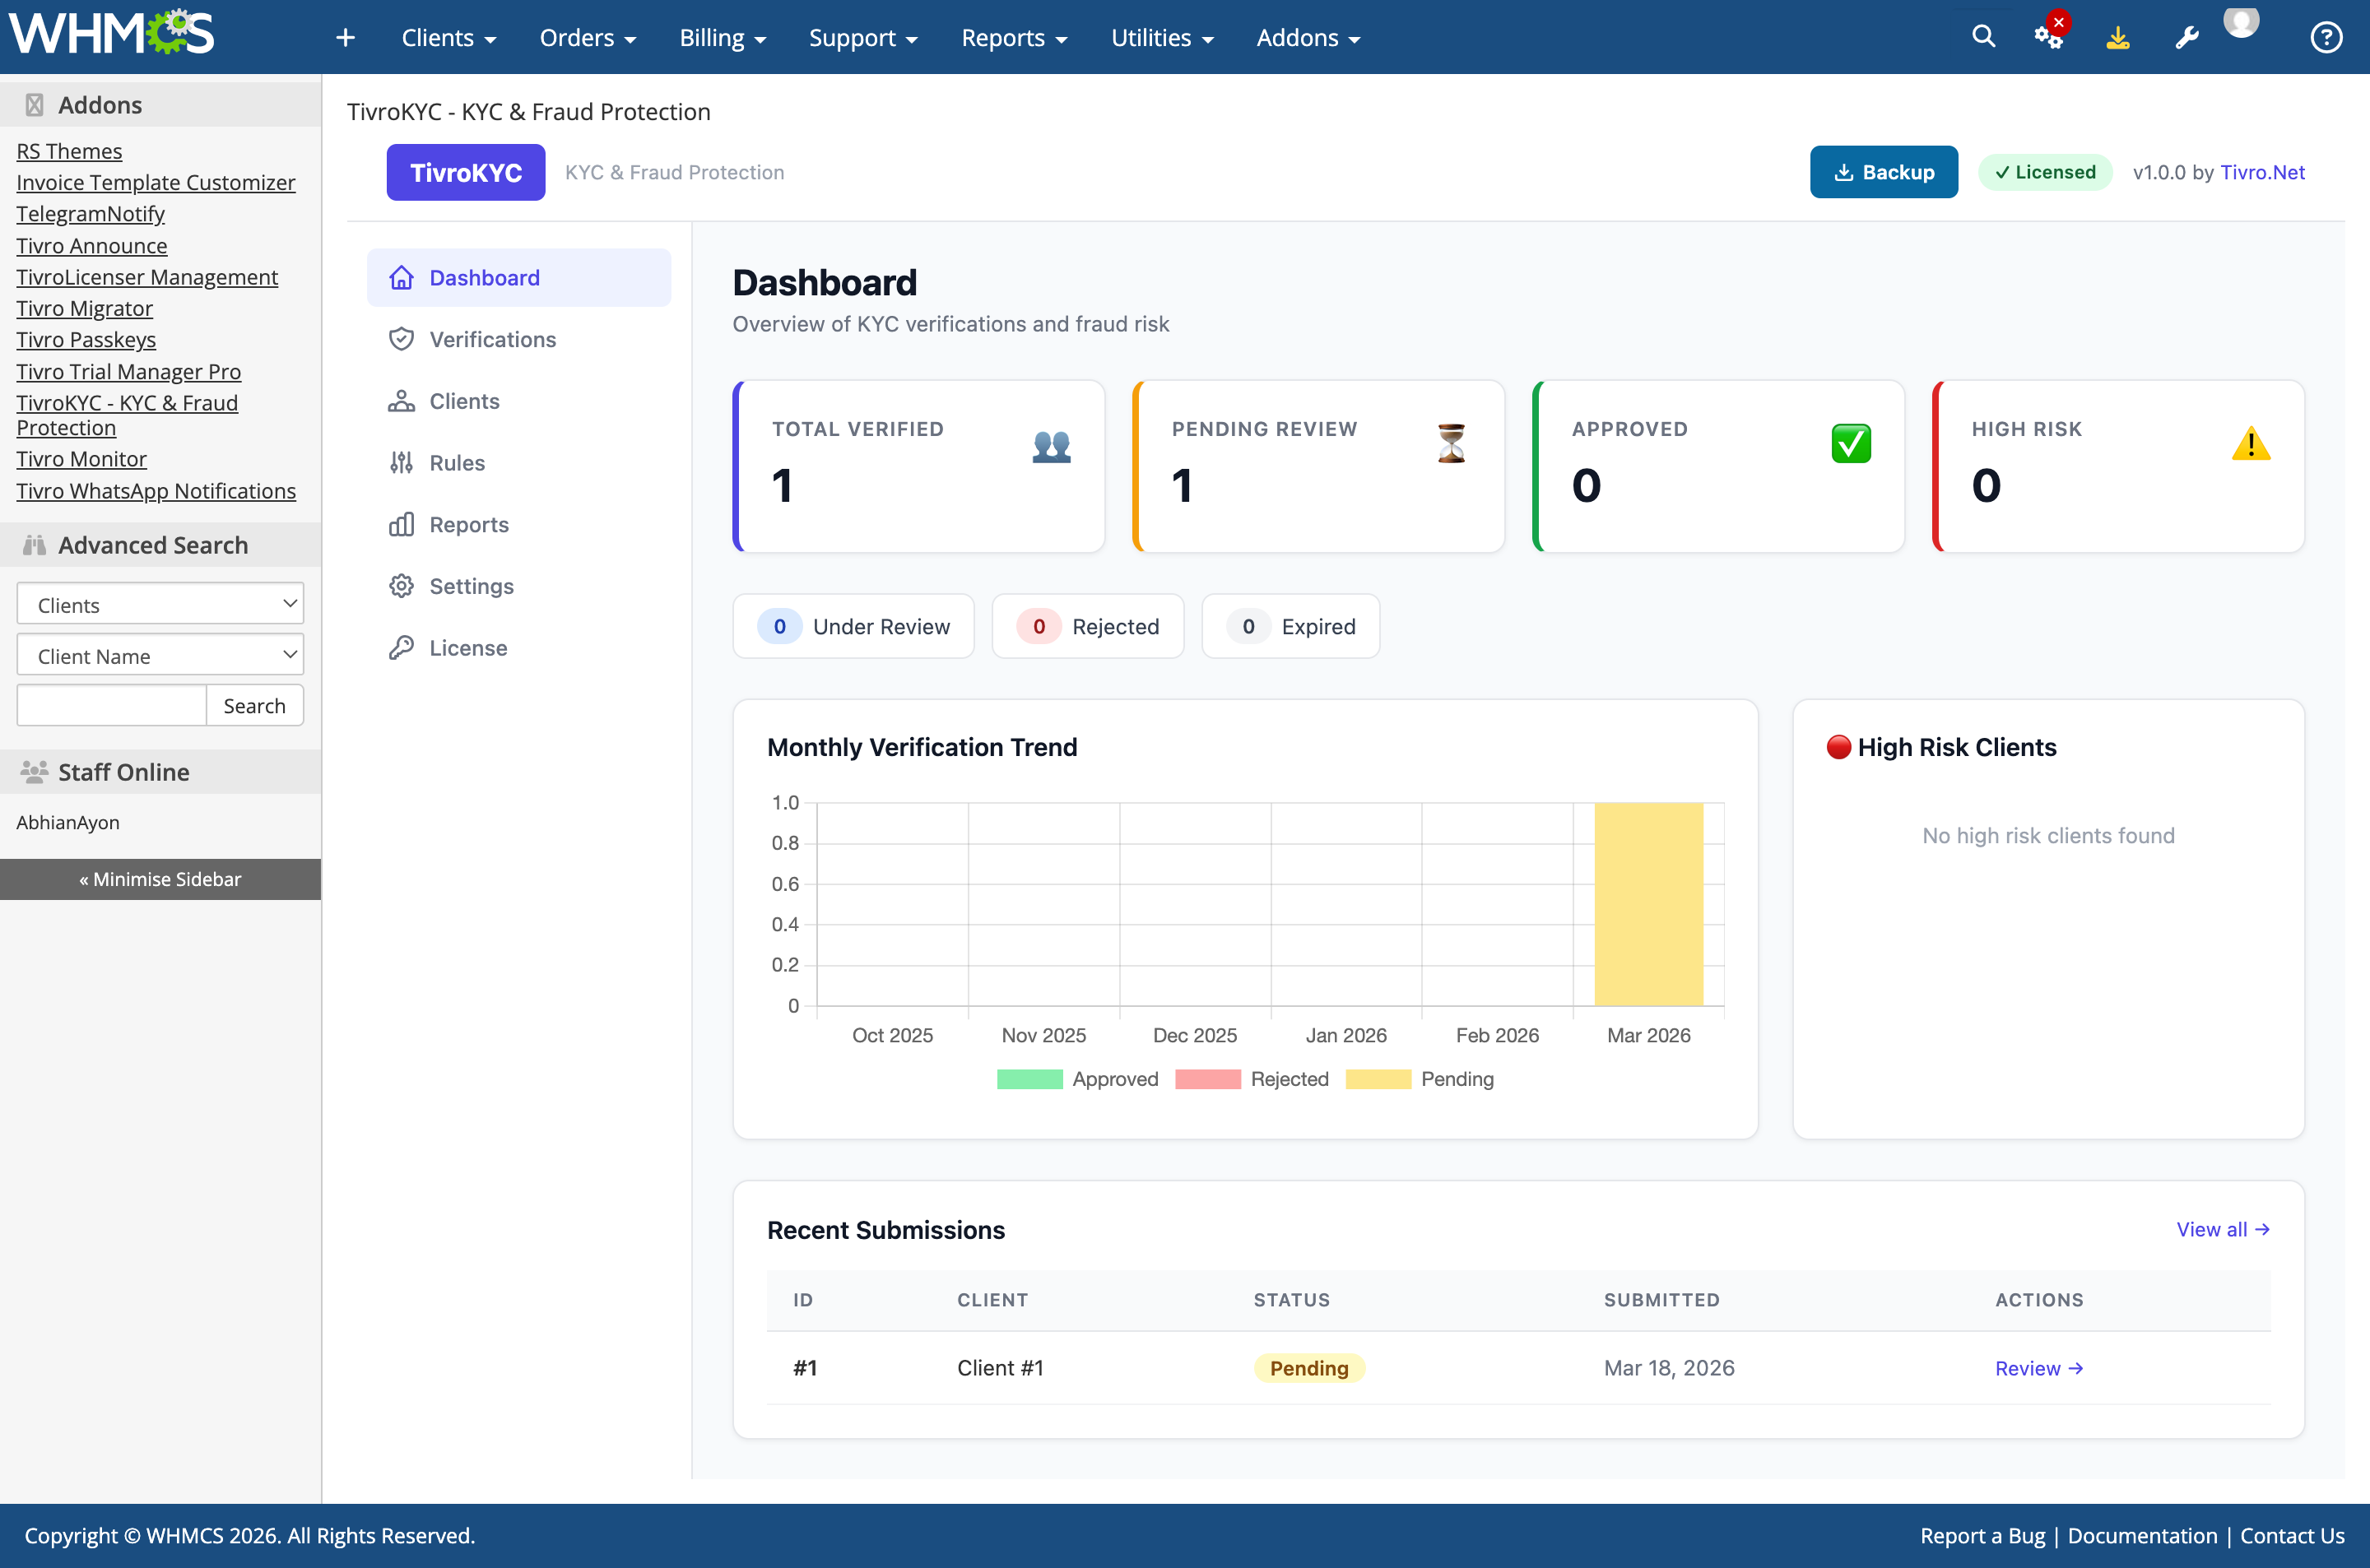Click the search magnifier icon in top bar
This screenshot has width=2370, height=1568.
point(1983,37)
